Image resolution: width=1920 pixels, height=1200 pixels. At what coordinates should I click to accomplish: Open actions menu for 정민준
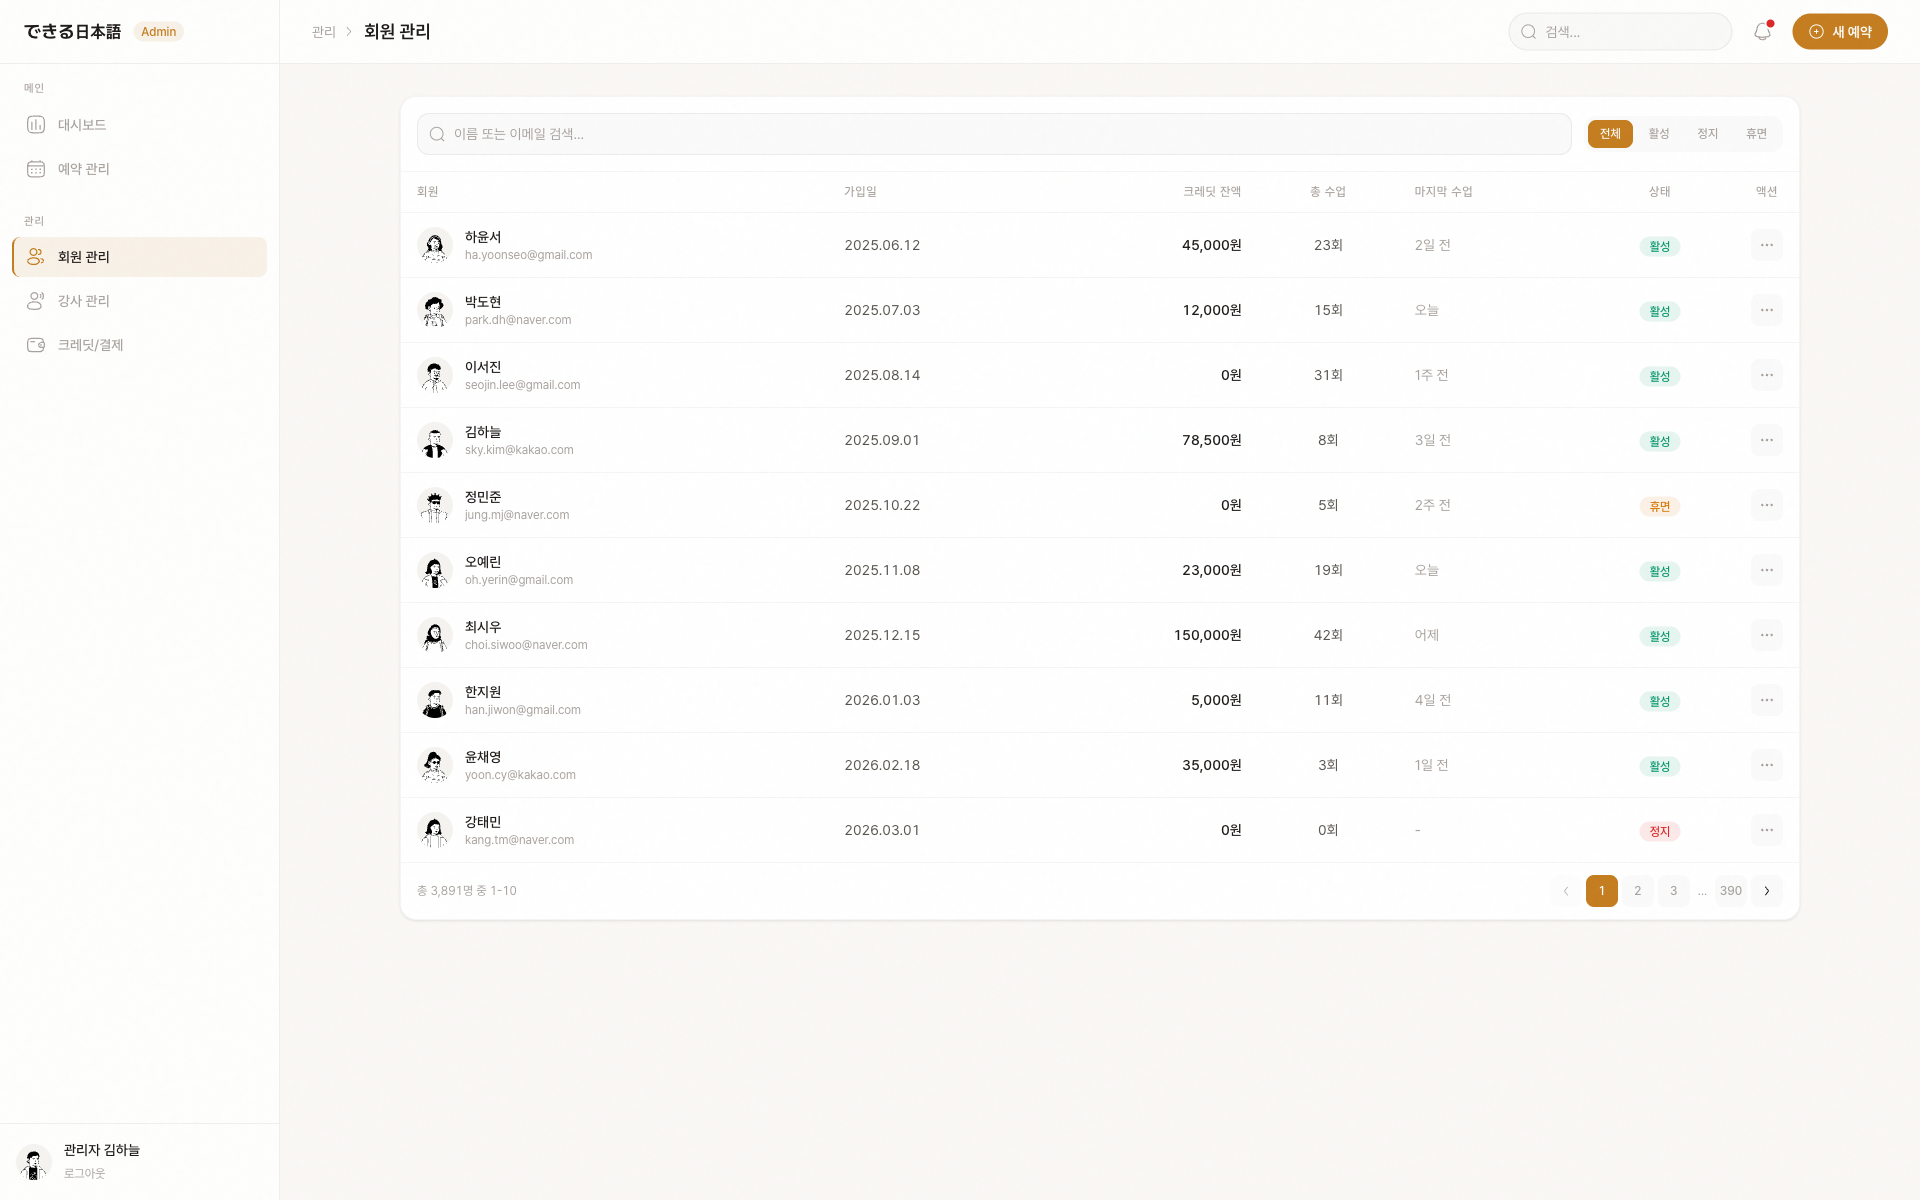click(x=1766, y=505)
